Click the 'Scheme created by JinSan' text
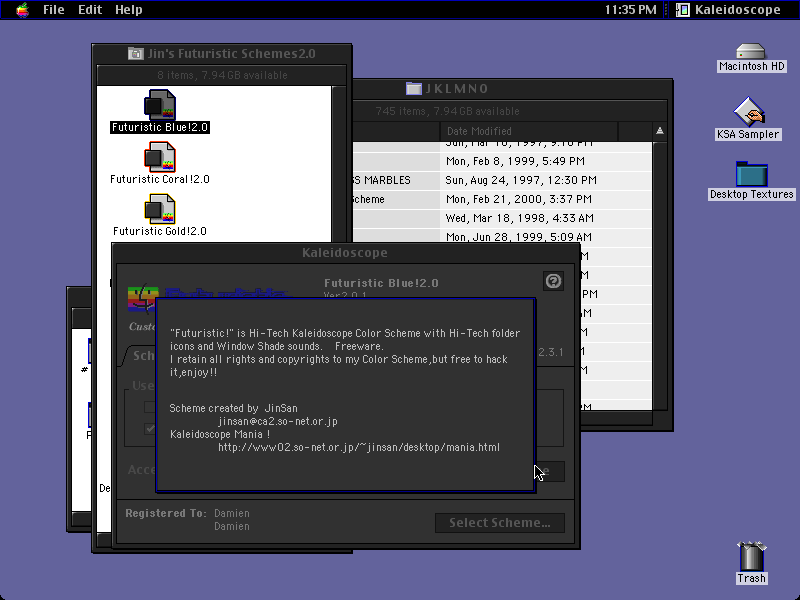 click(x=233, y=408)
